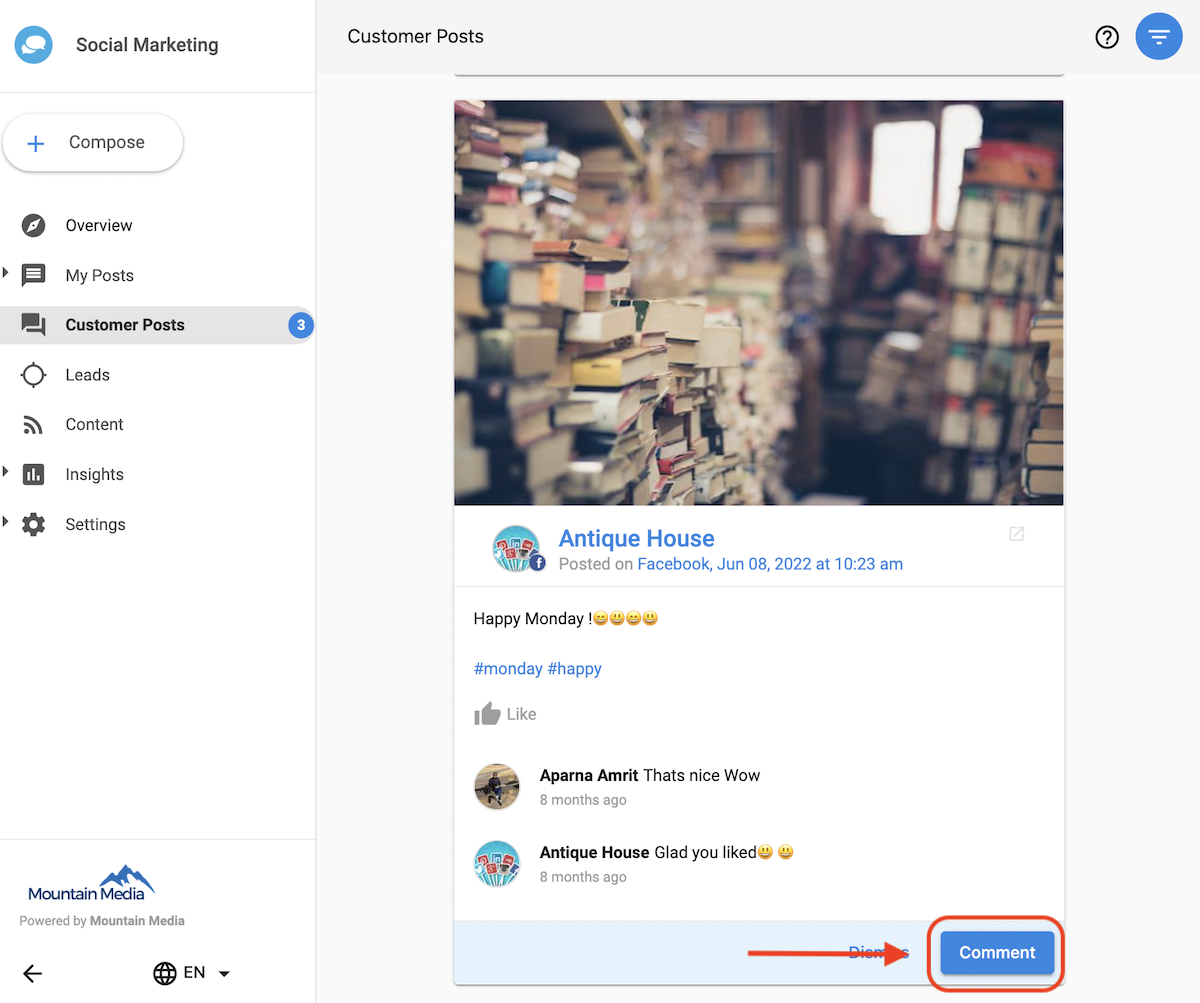The image size is (1200, 1003).
Task: Click the Like text on post
Action: click(522, 714)
